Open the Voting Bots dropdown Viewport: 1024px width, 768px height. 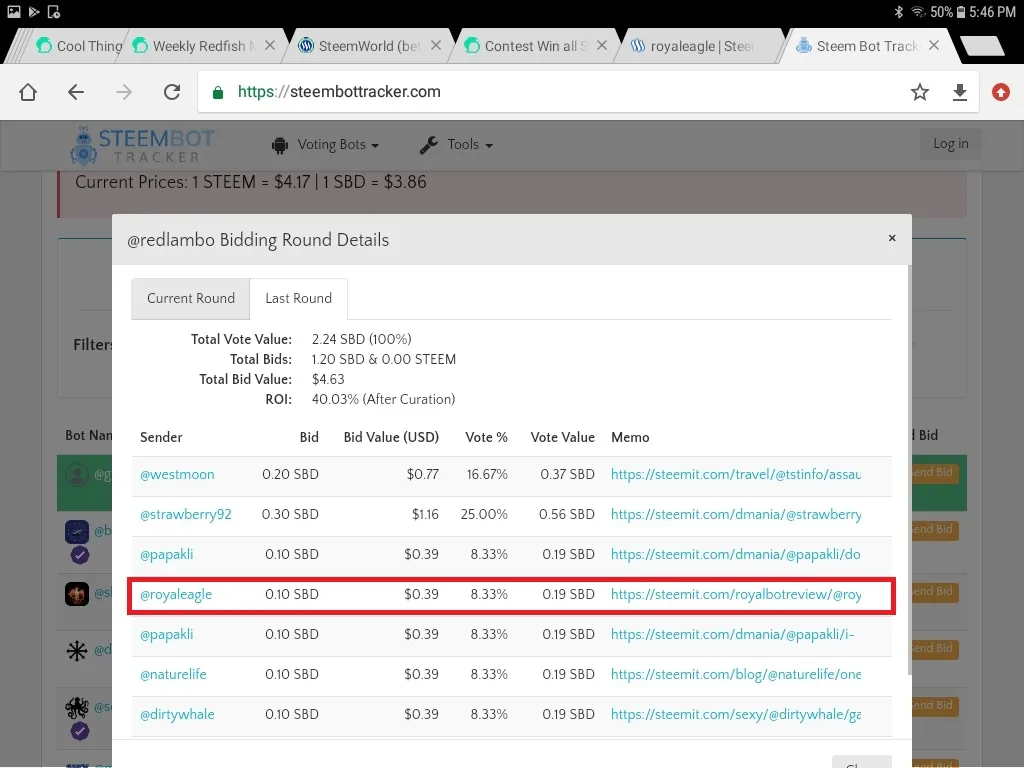point(325,144)
